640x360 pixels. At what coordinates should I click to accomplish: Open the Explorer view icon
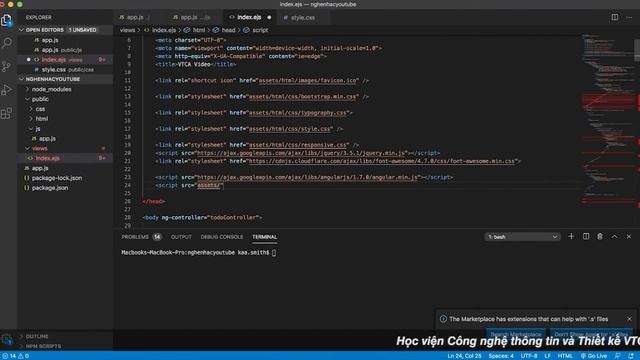7,20
